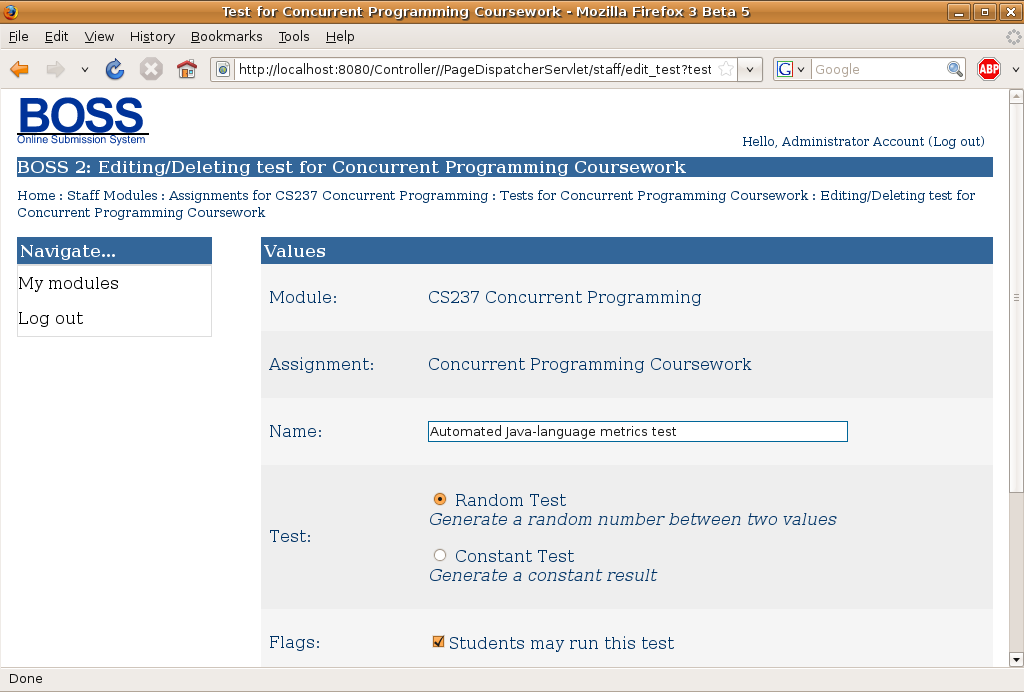Expand the address bar URL dropdown
Image resolution: width=1024 pixels, height=692 pixels.
(x=751, y=69)
